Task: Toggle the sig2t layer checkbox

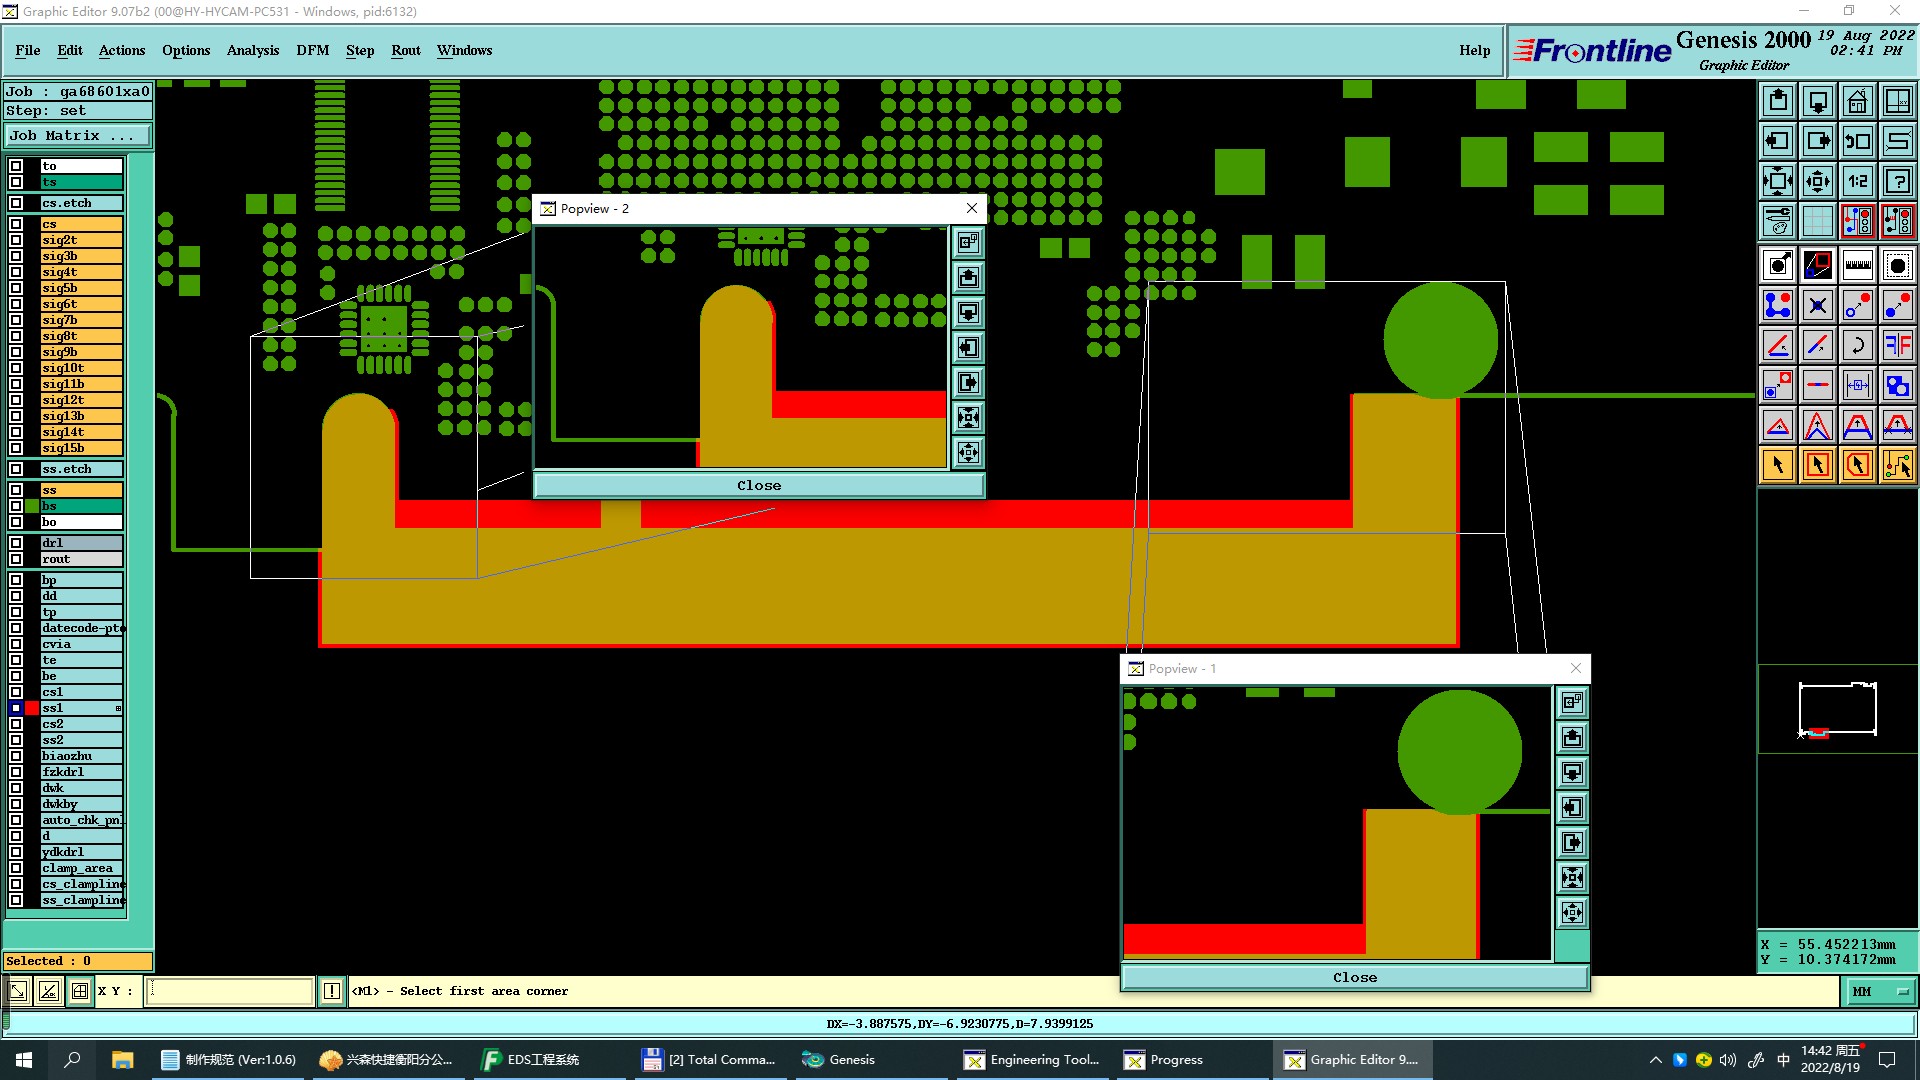Action: click(16, 240)
